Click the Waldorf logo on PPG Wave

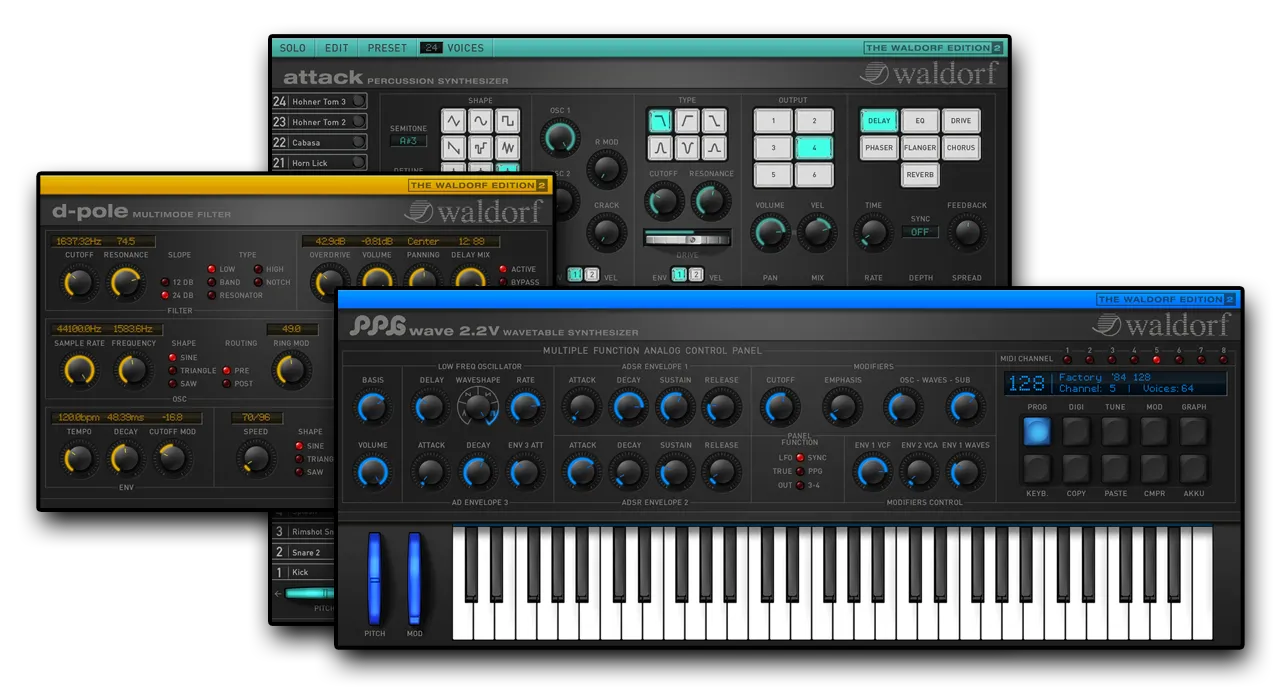click(1160, 326)
